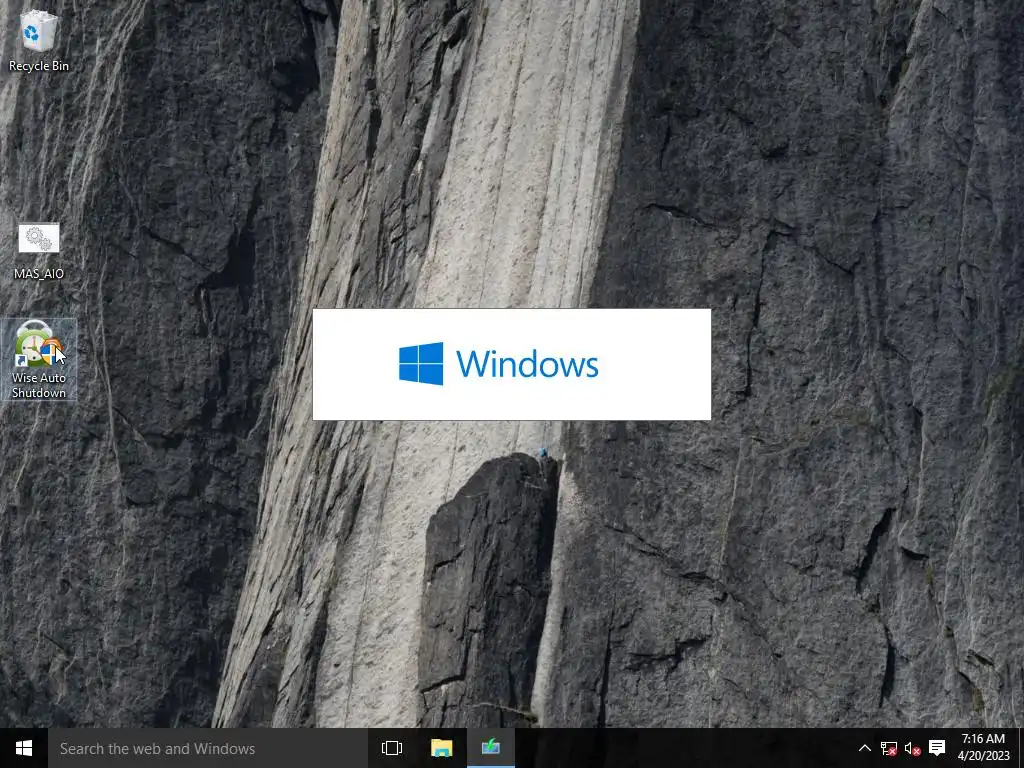Open Task View from the taskbar

click(x=392, y=748)
